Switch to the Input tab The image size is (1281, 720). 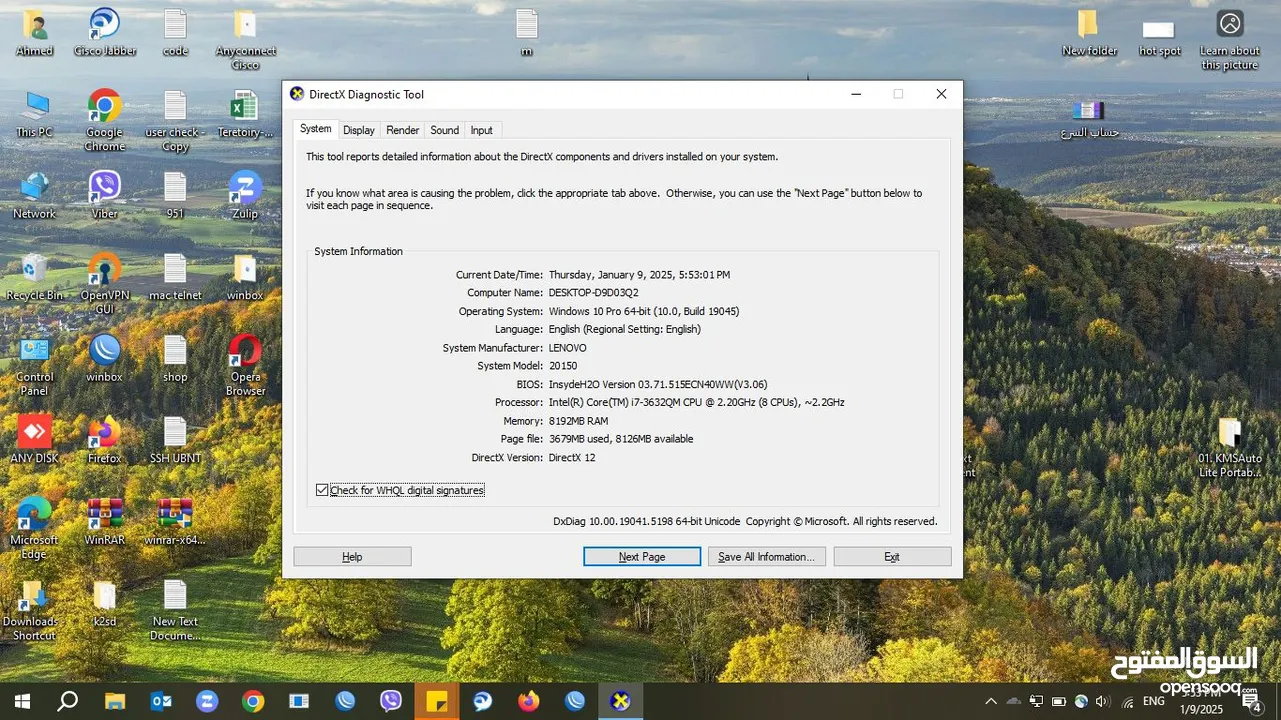482,130
